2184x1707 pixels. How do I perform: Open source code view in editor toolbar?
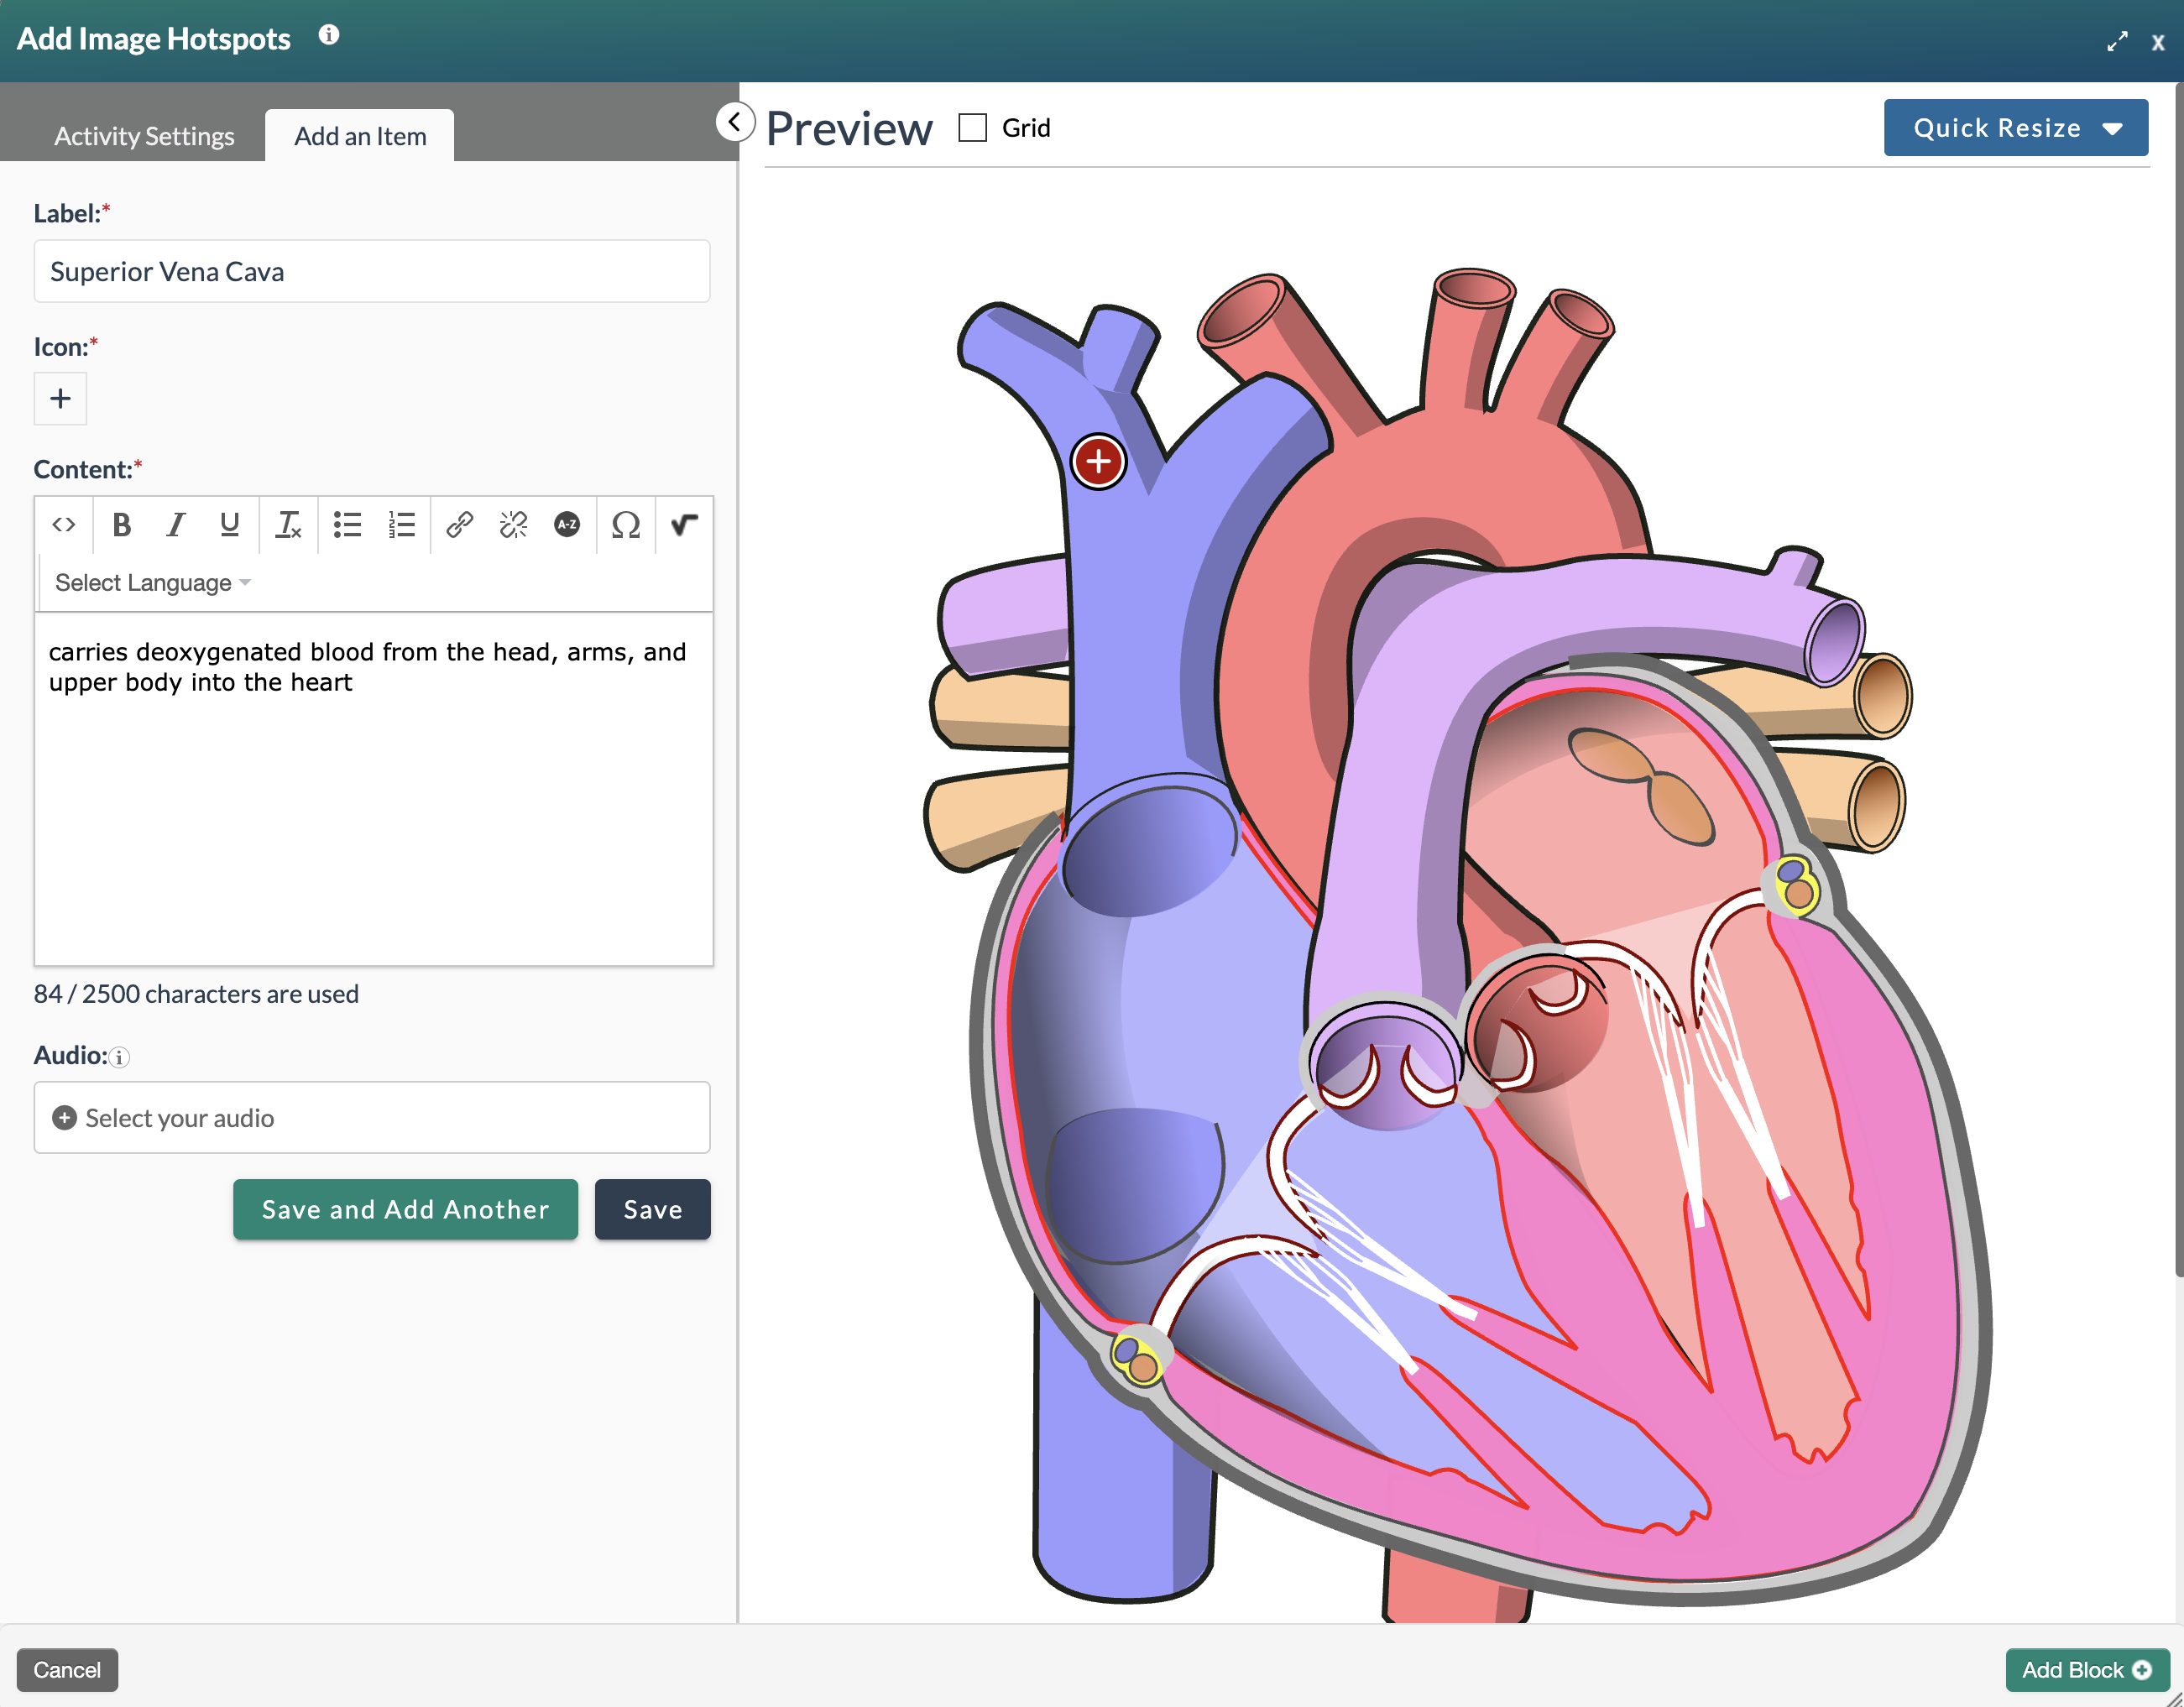coord(64,524)
